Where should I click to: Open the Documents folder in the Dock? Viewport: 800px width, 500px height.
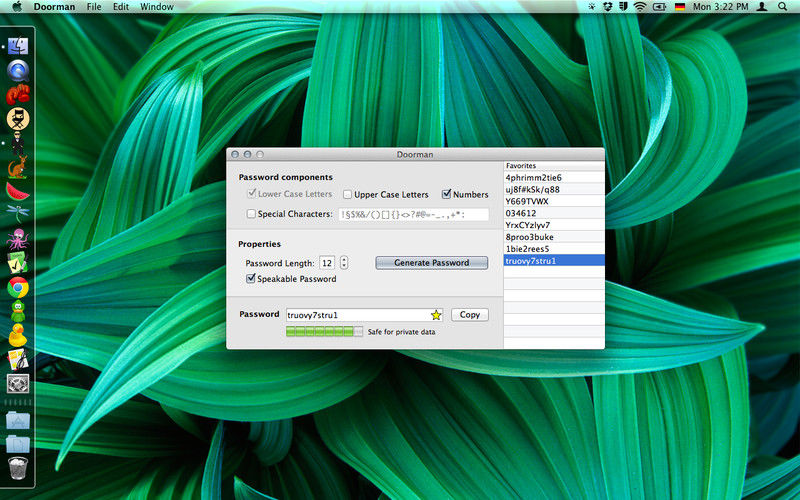18,444
